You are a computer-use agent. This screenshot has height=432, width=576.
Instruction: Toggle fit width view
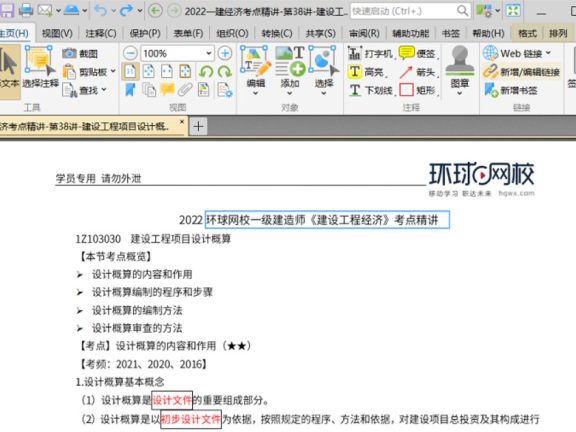coord(167,71)
